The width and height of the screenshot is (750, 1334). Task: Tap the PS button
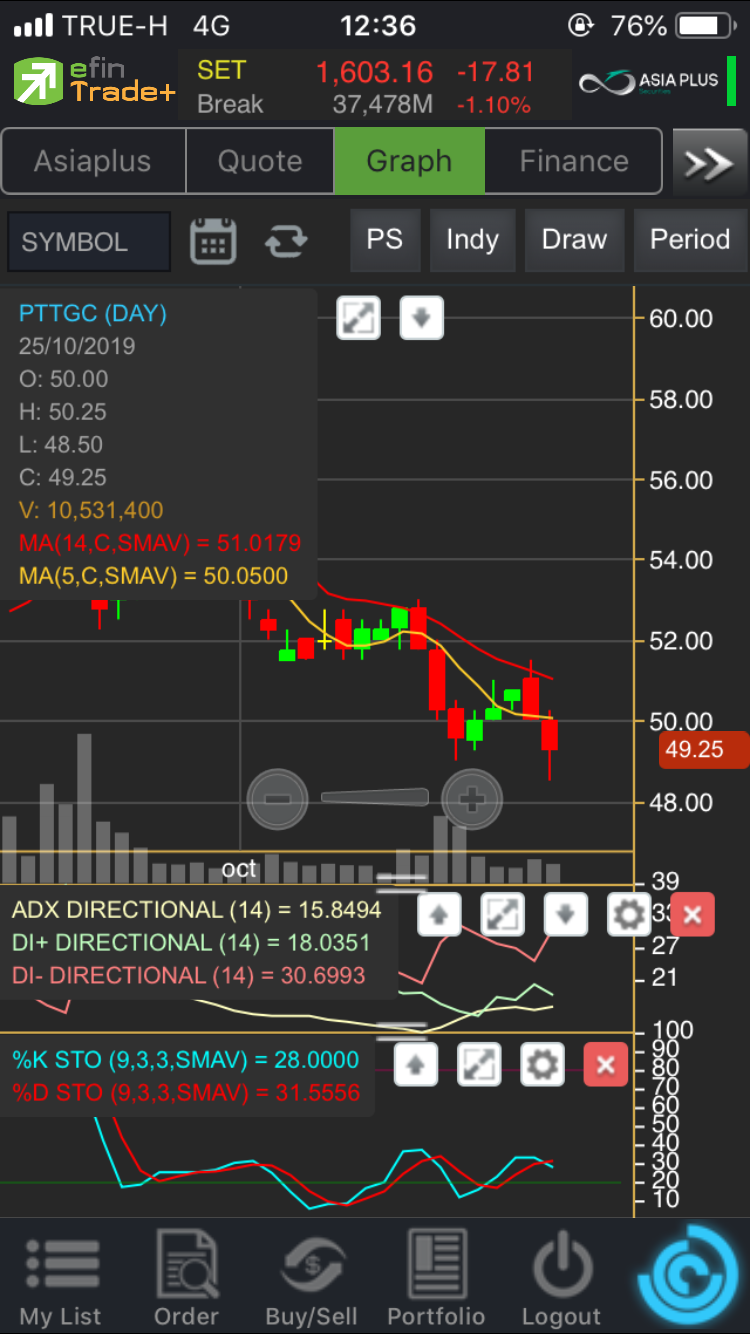(x=384, y=240)
